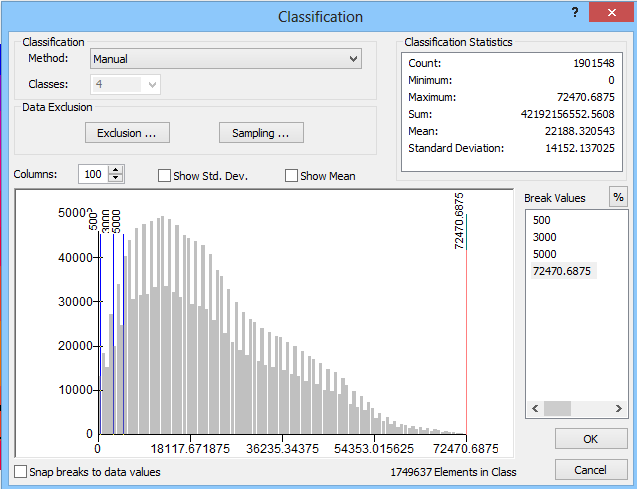Image resolution: width=637 pixels, height=489 pixels.
Task: Decrease Columns value with down arrow
Action: click(x=116, y=179)
